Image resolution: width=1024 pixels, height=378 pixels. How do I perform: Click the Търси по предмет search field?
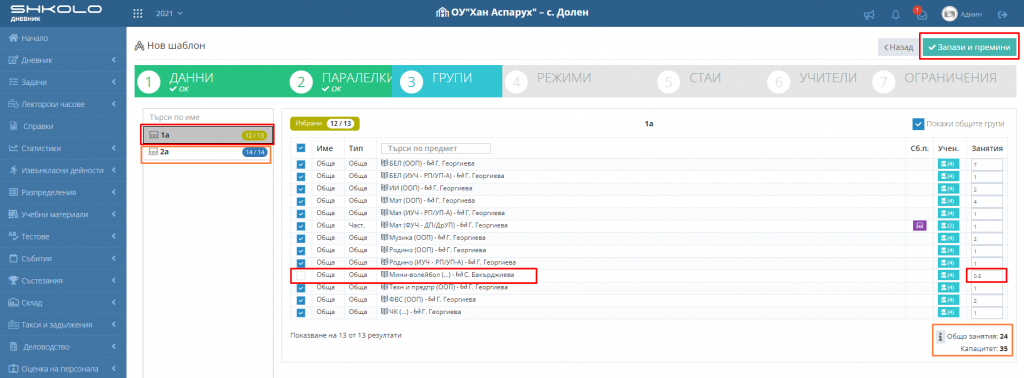[x=436, y=148]
